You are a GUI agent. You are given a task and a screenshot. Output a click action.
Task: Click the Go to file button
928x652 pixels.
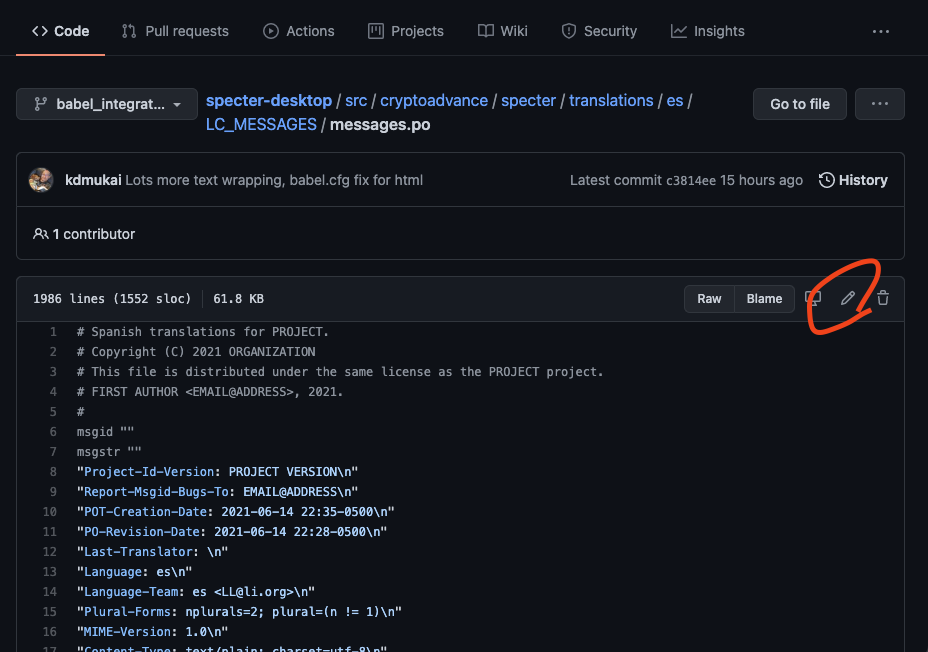pyautogui.click(x=800, y=104)
